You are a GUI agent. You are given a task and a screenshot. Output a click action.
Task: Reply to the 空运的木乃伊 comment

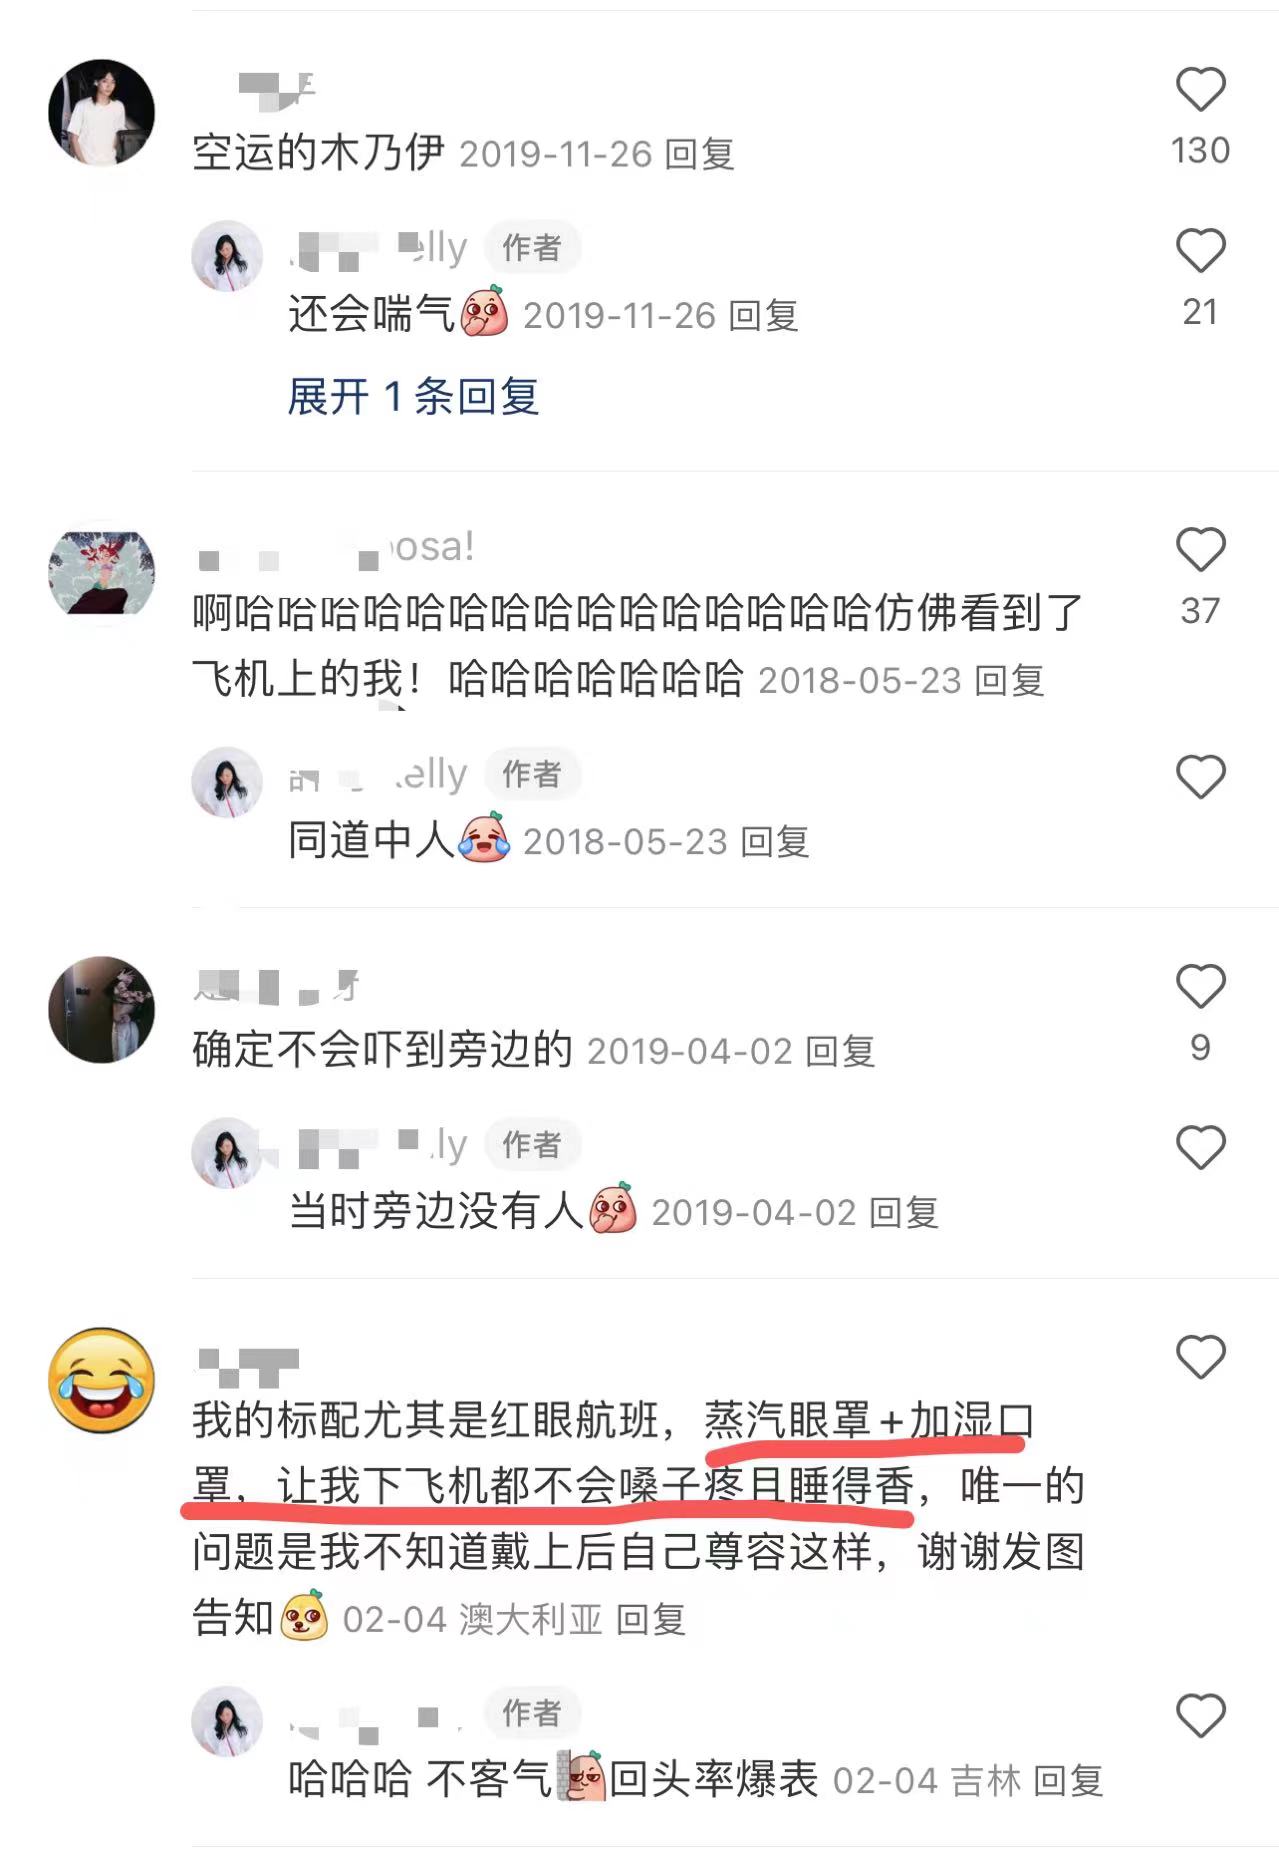tap(700, 154)
